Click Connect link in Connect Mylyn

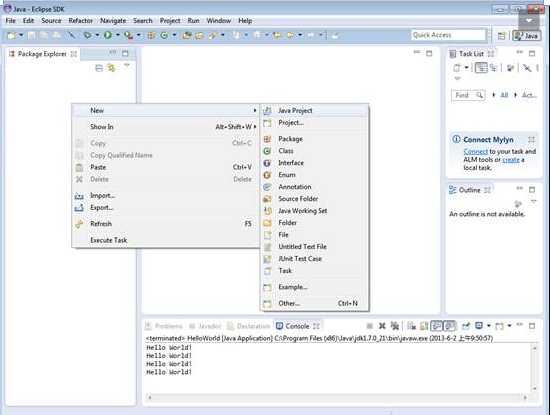476,152
